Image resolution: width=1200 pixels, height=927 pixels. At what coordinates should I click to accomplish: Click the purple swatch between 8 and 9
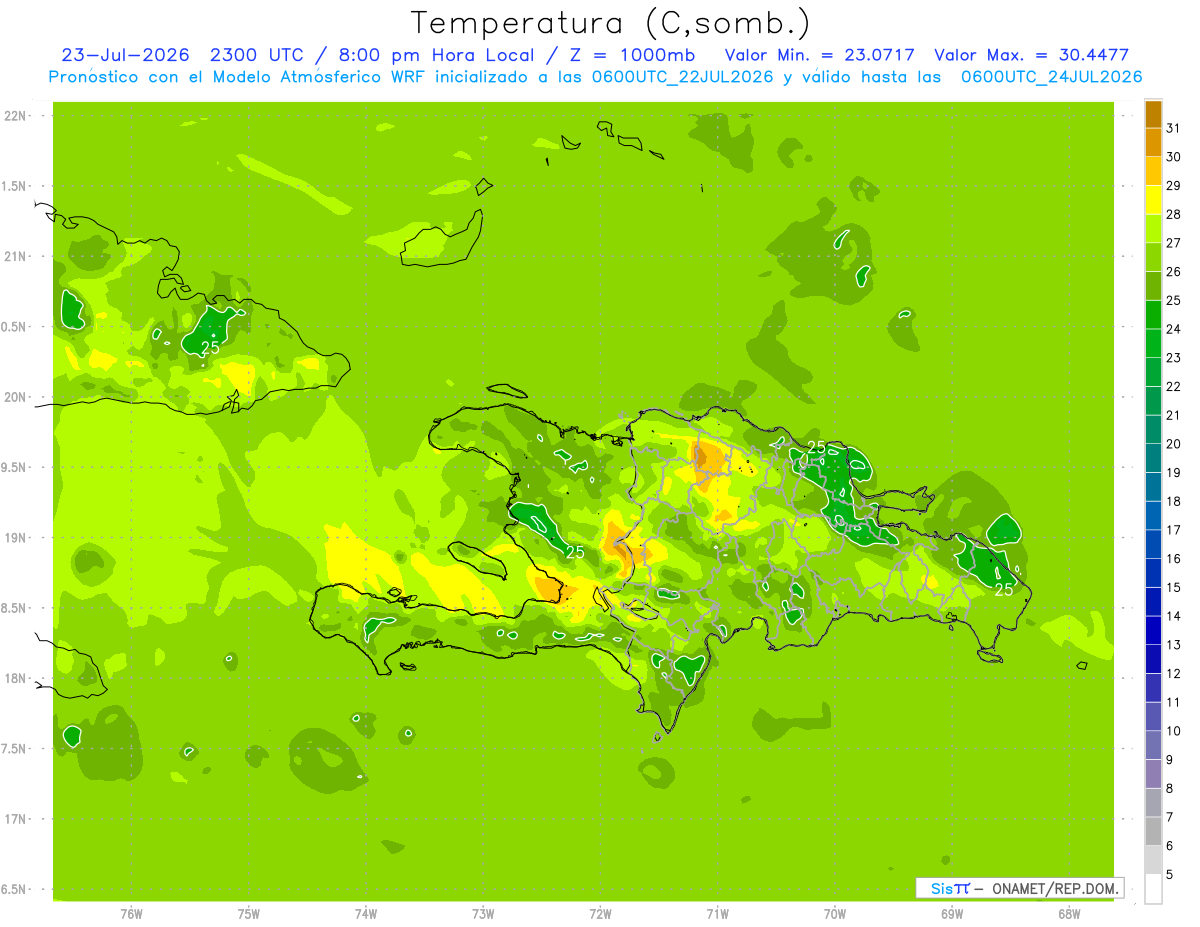point(1153,774)
